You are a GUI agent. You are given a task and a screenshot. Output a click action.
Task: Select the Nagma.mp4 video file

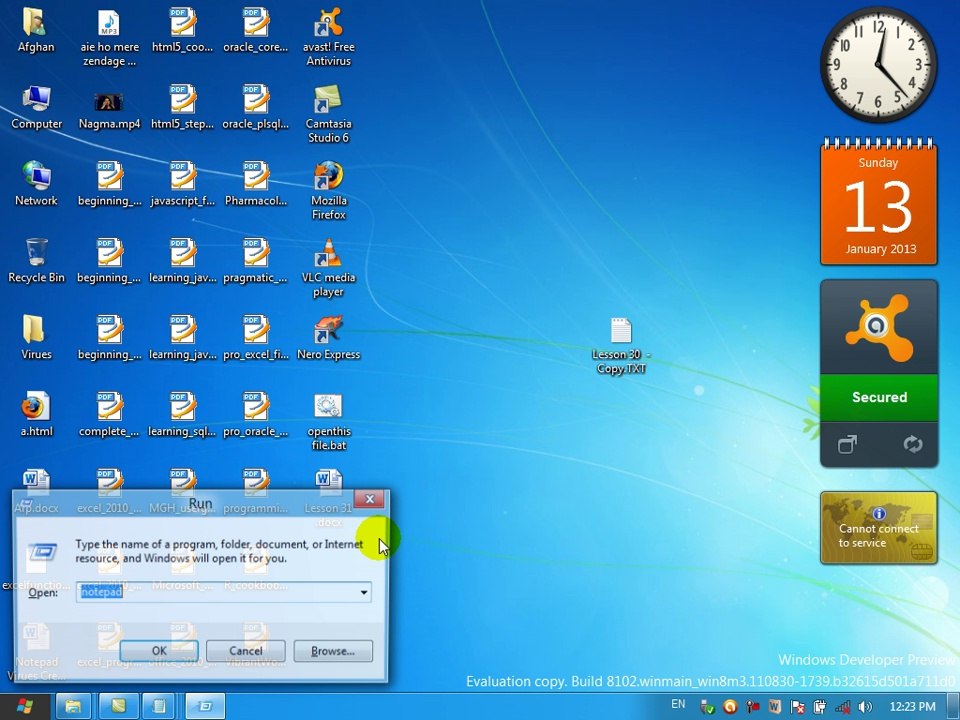click(109, 109)
